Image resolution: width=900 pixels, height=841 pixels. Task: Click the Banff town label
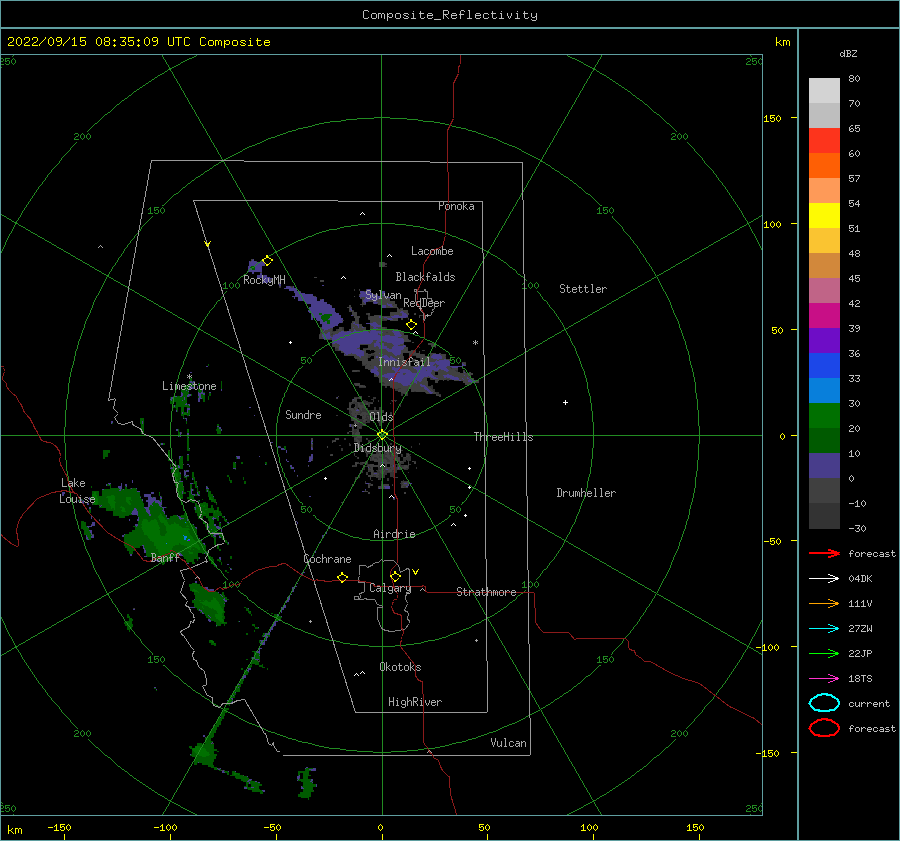(165, 557)
